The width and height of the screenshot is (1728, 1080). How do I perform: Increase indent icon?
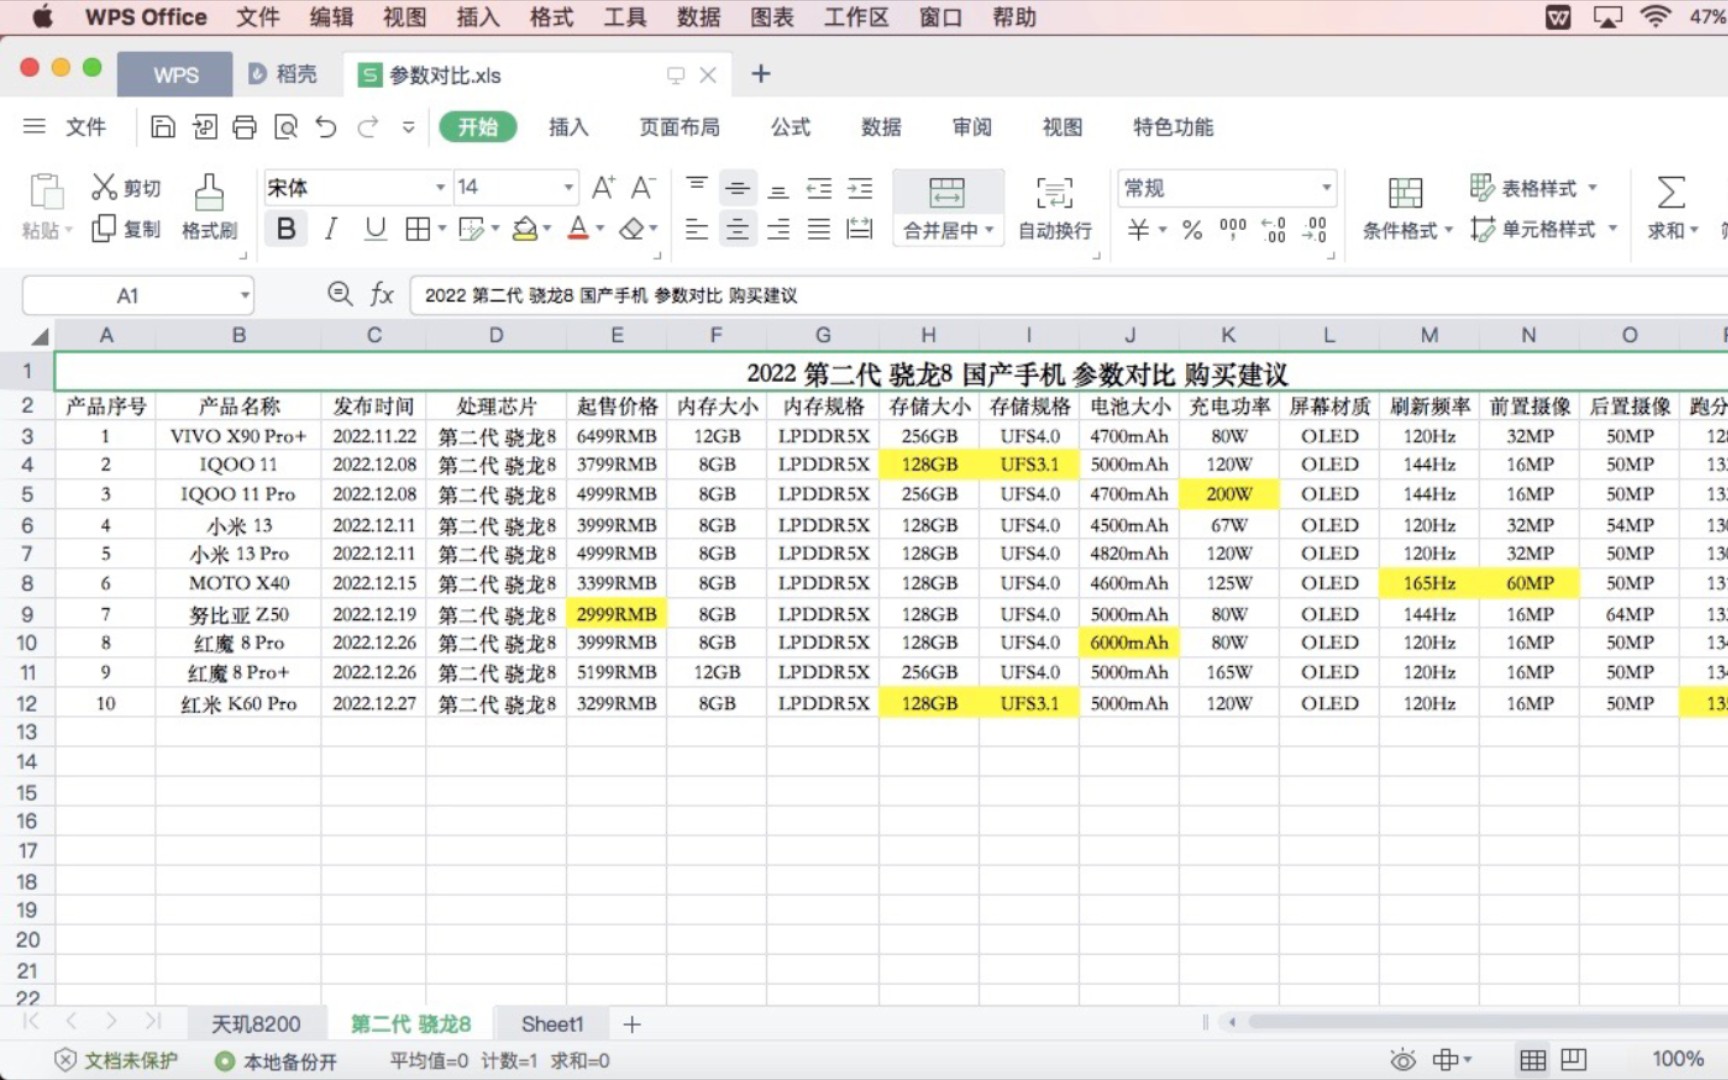coord(860,187)
